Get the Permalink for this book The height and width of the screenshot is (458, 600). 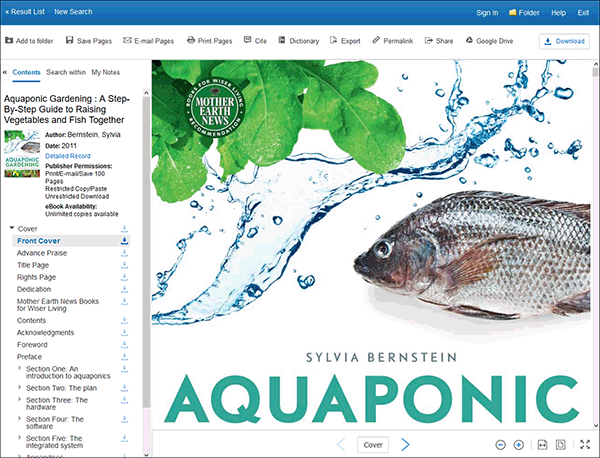coord(393,40)
